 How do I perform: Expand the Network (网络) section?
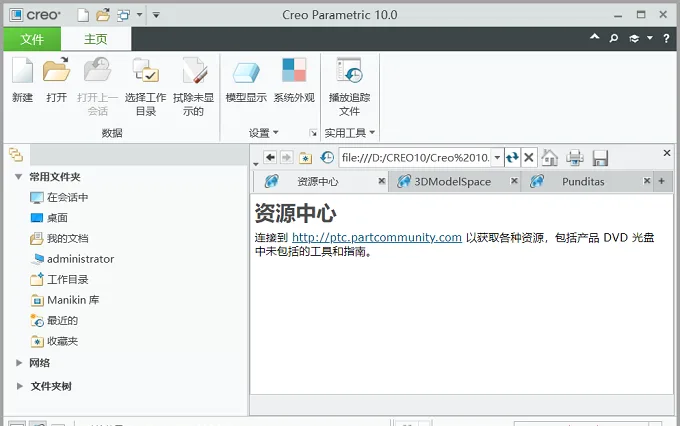(19, 363)
